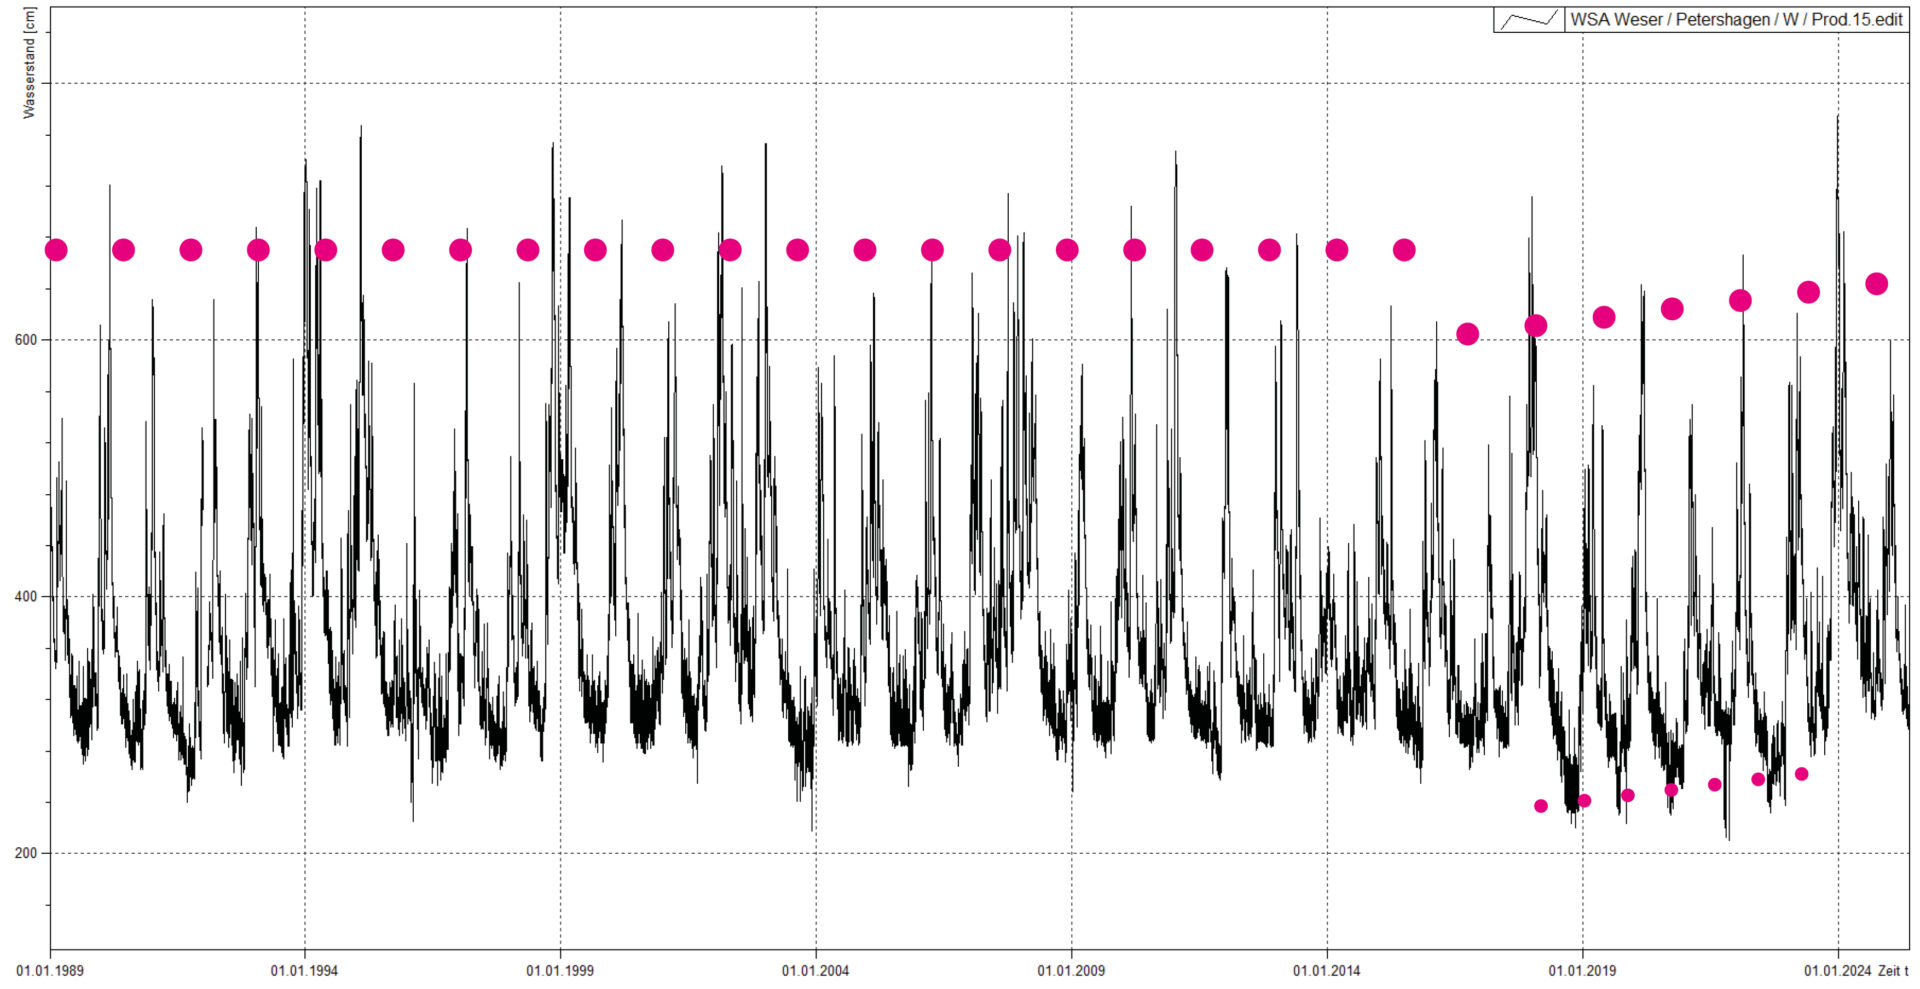Click the 600 value on the y-axis

click(25, 340)
